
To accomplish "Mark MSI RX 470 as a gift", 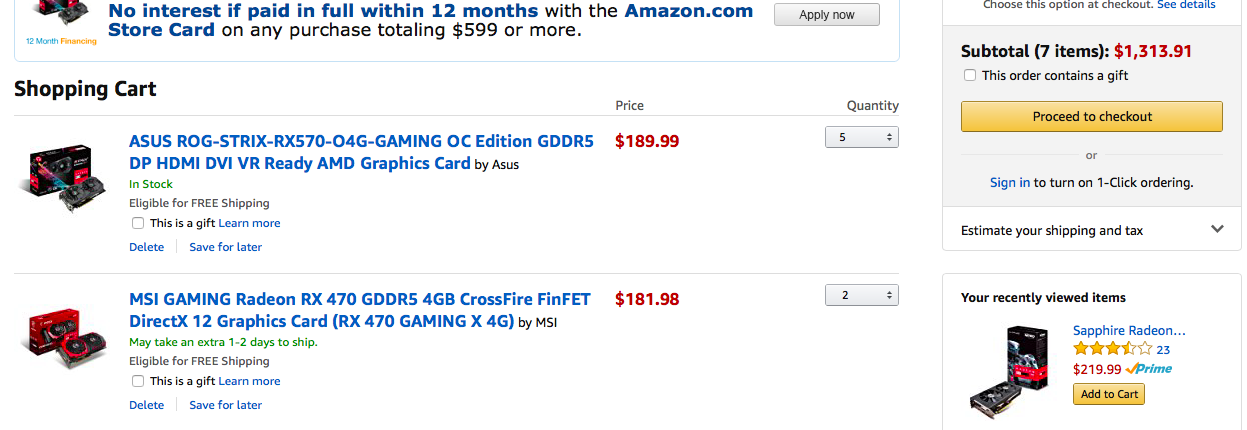I will (138, 381).
